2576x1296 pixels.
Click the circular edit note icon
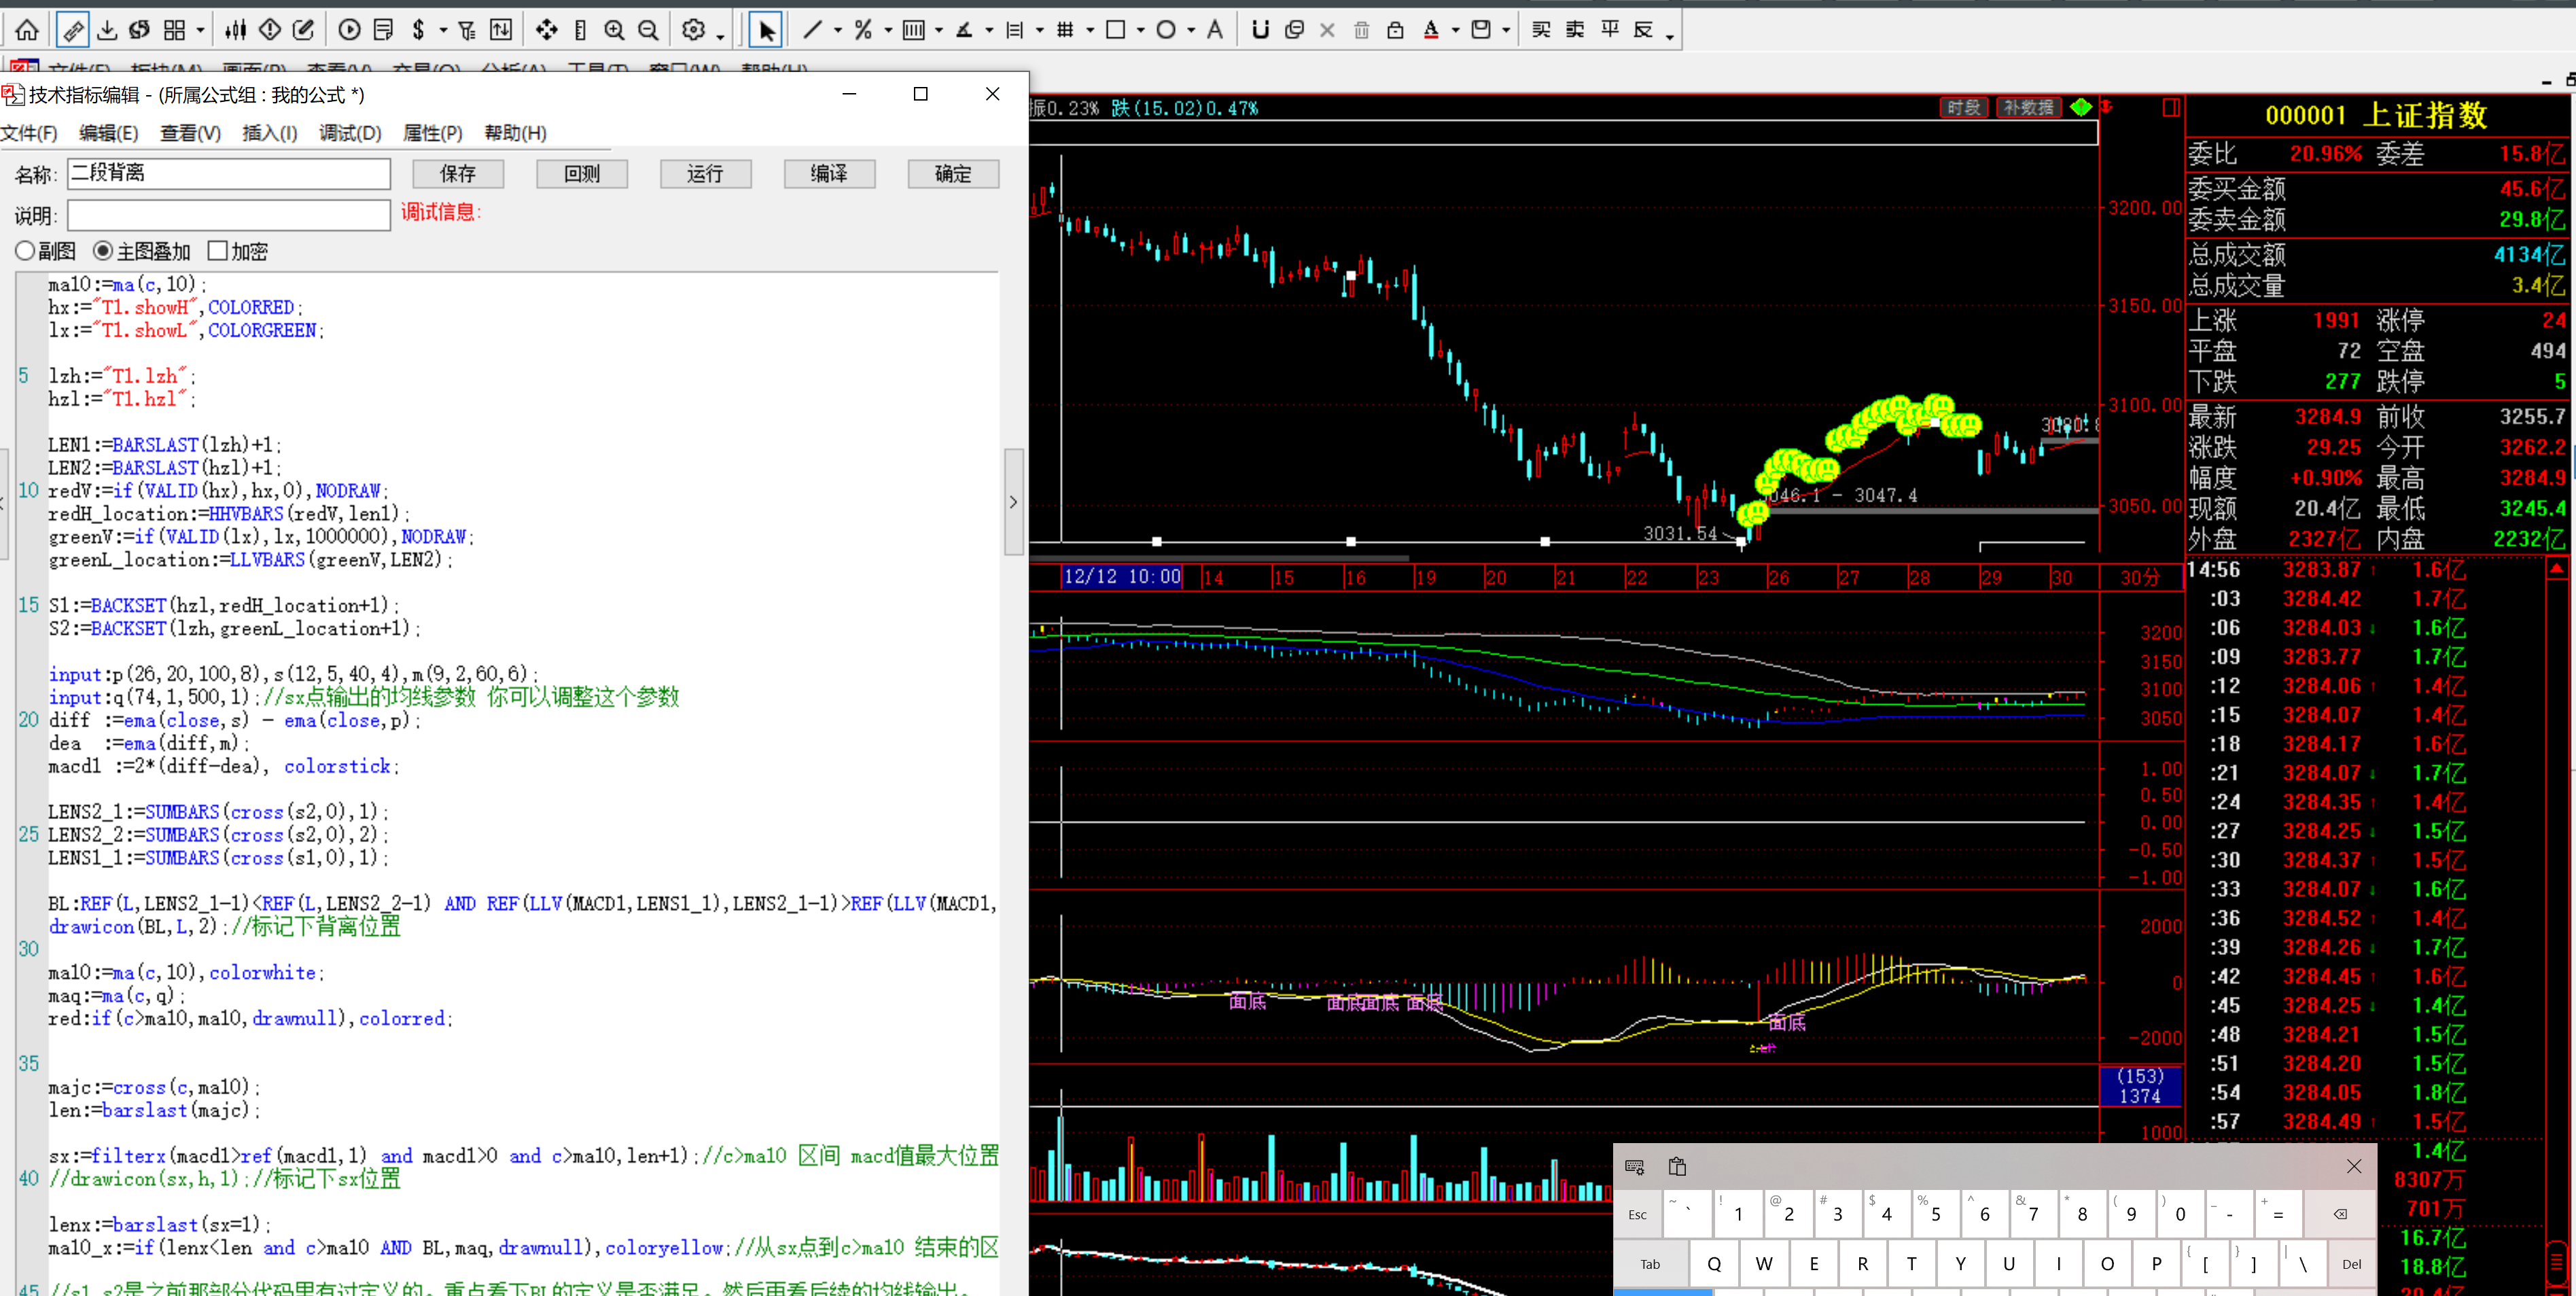[x=304, y=30]
